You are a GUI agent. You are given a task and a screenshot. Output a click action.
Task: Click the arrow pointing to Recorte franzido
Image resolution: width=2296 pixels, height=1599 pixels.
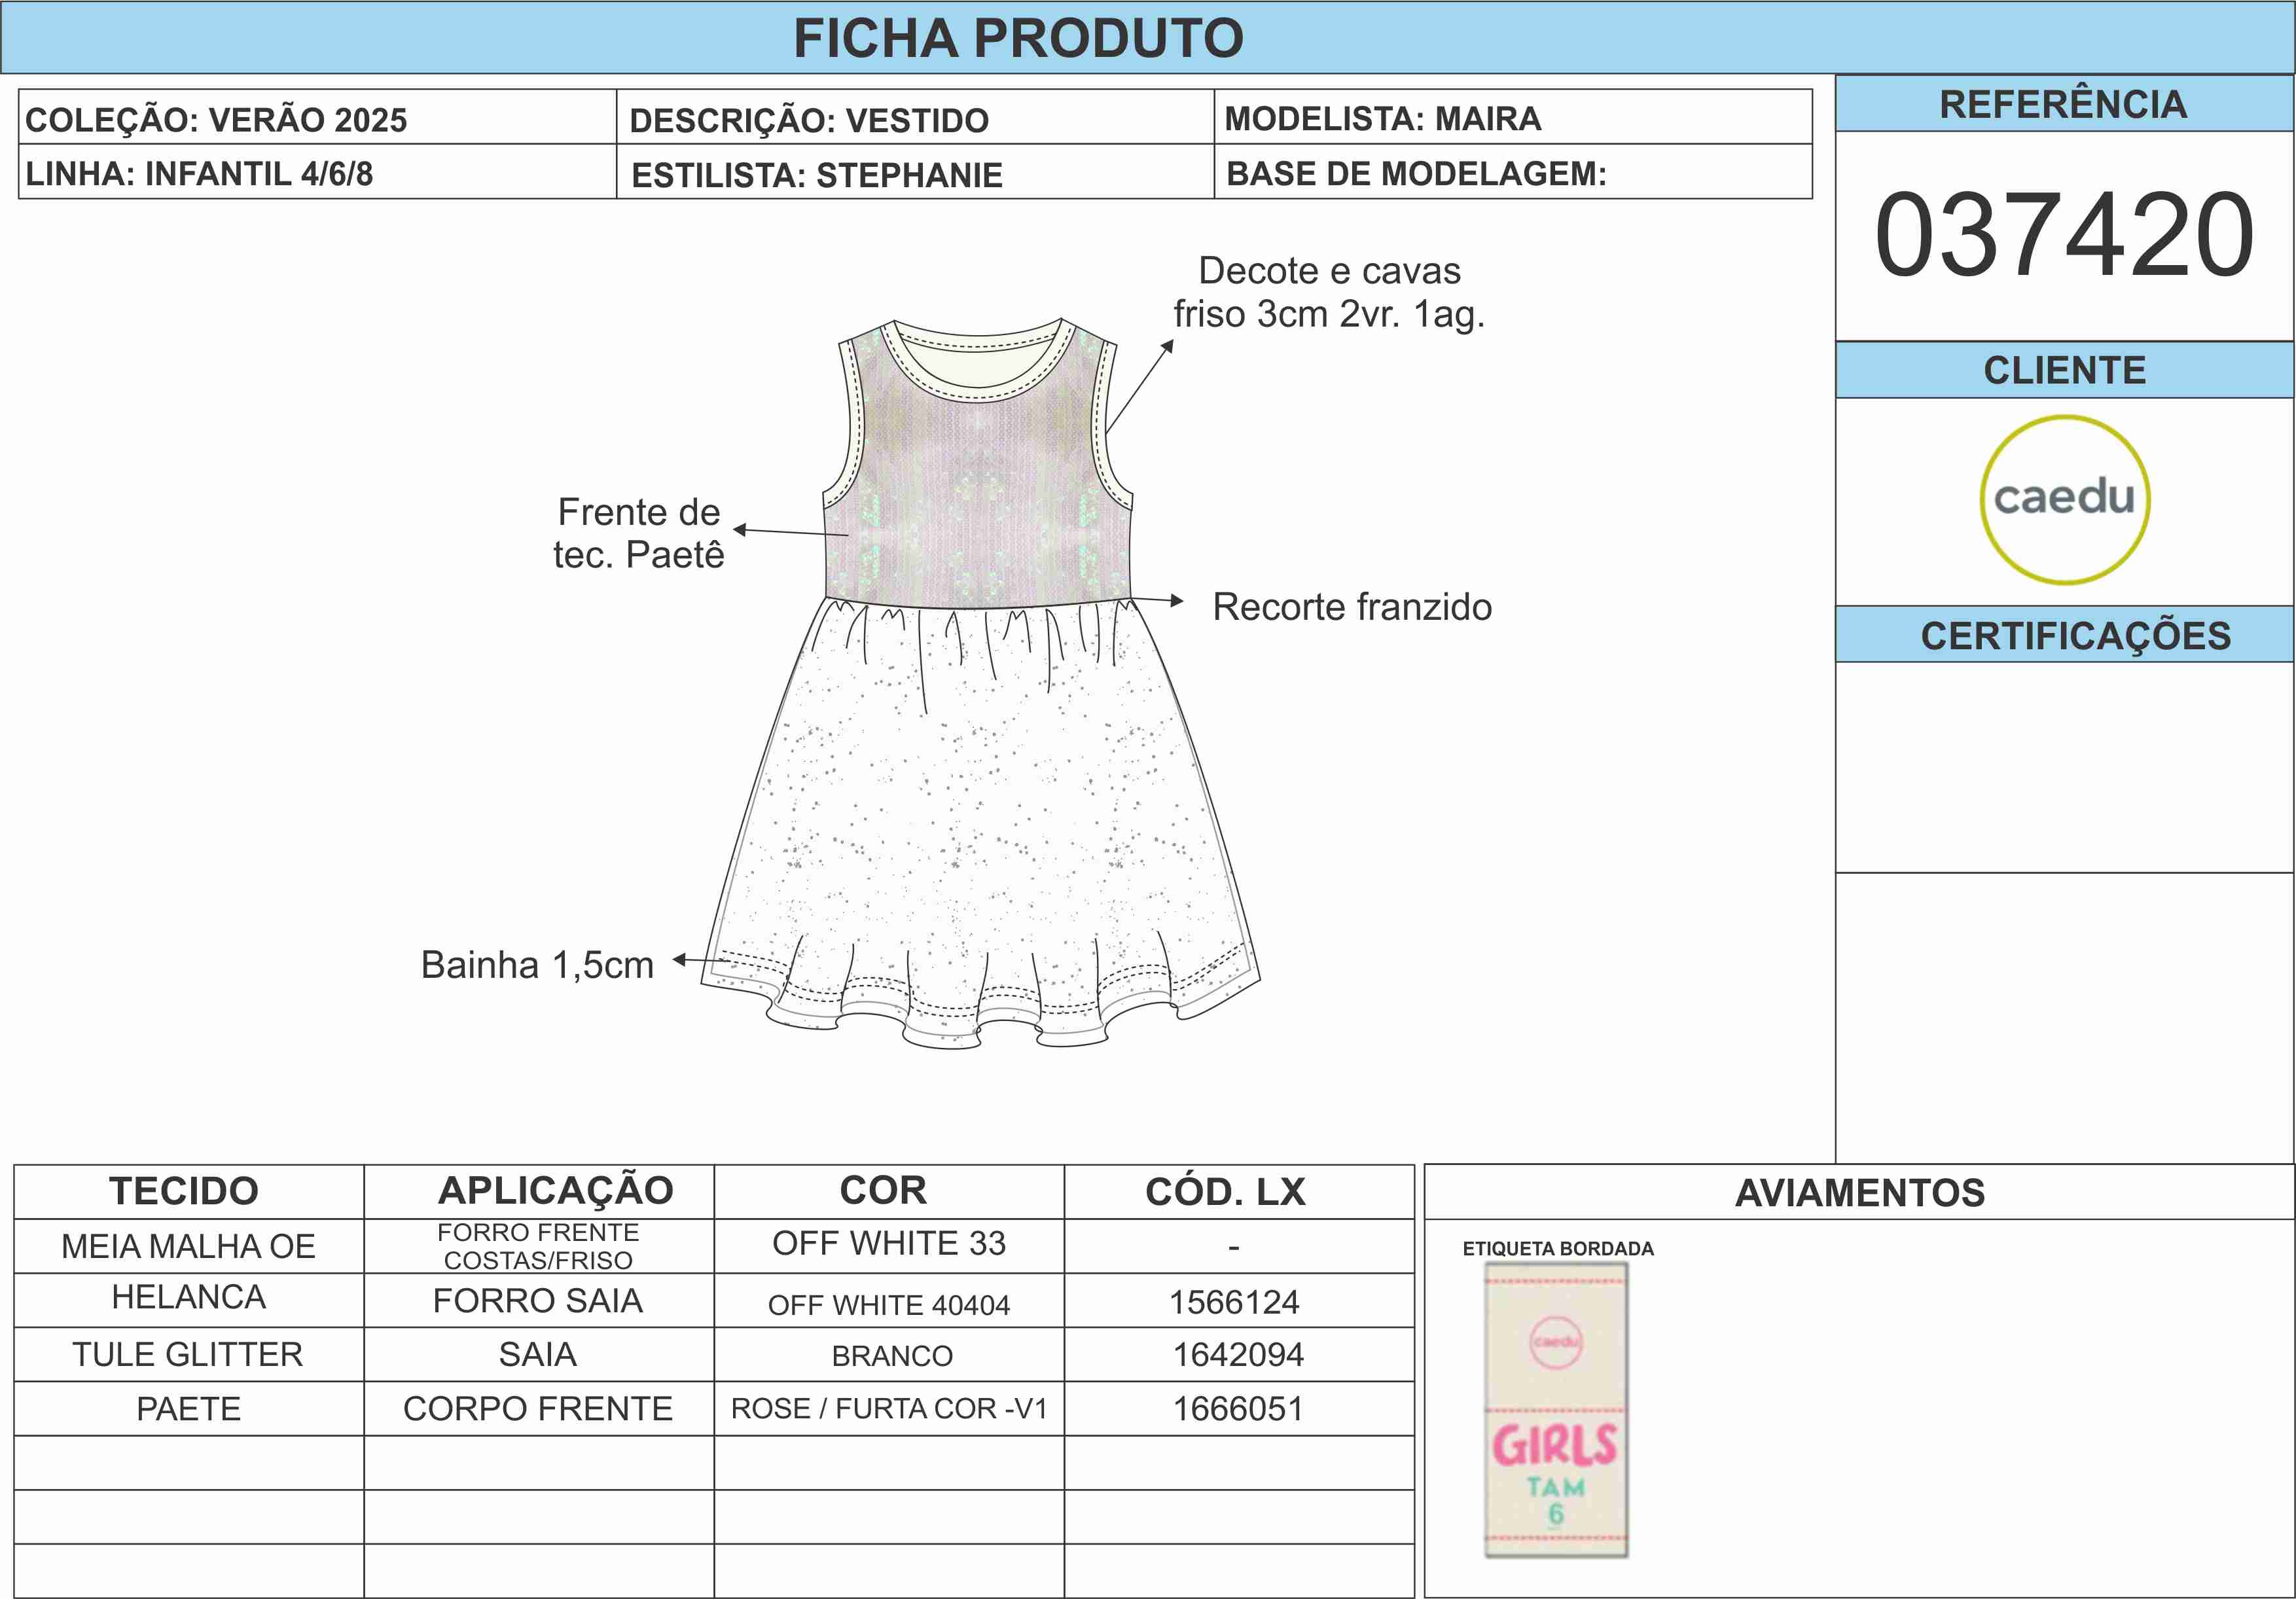point(1157,600)
